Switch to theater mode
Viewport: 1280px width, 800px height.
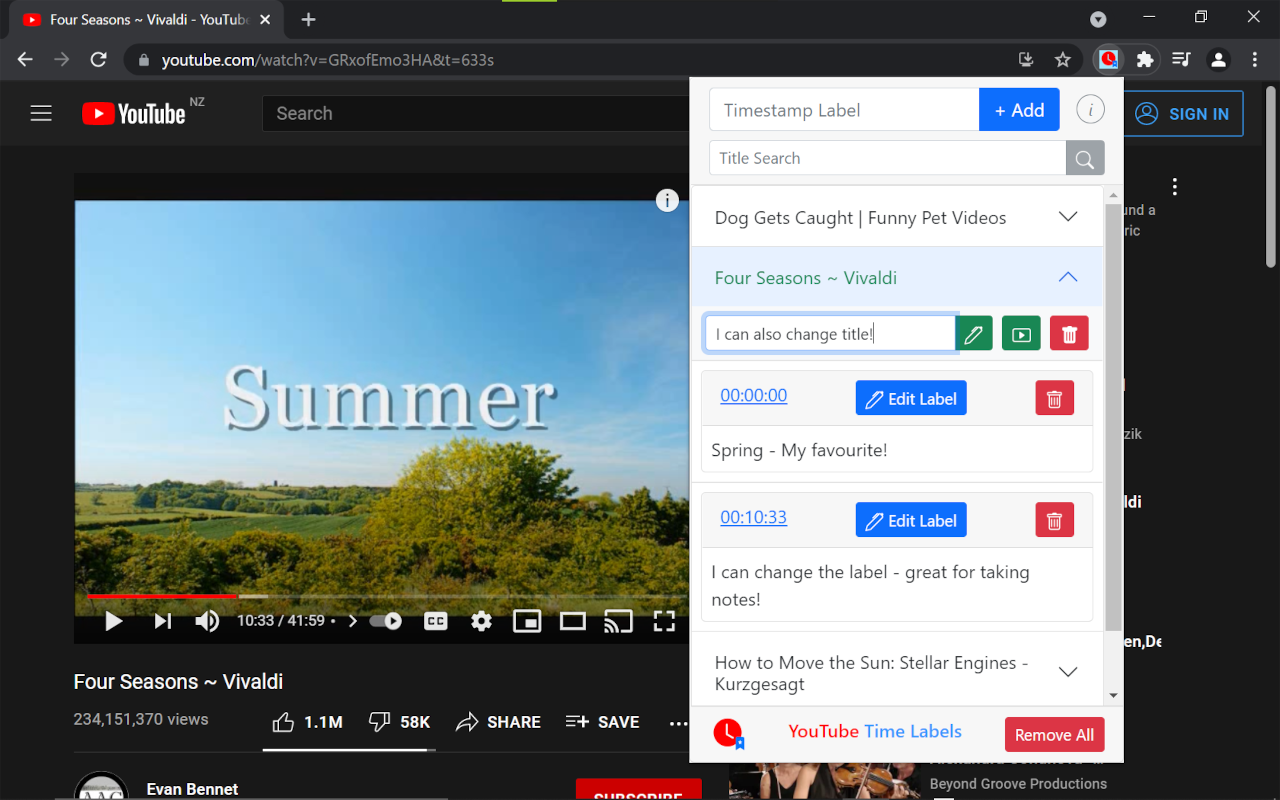tap(573, 622)
